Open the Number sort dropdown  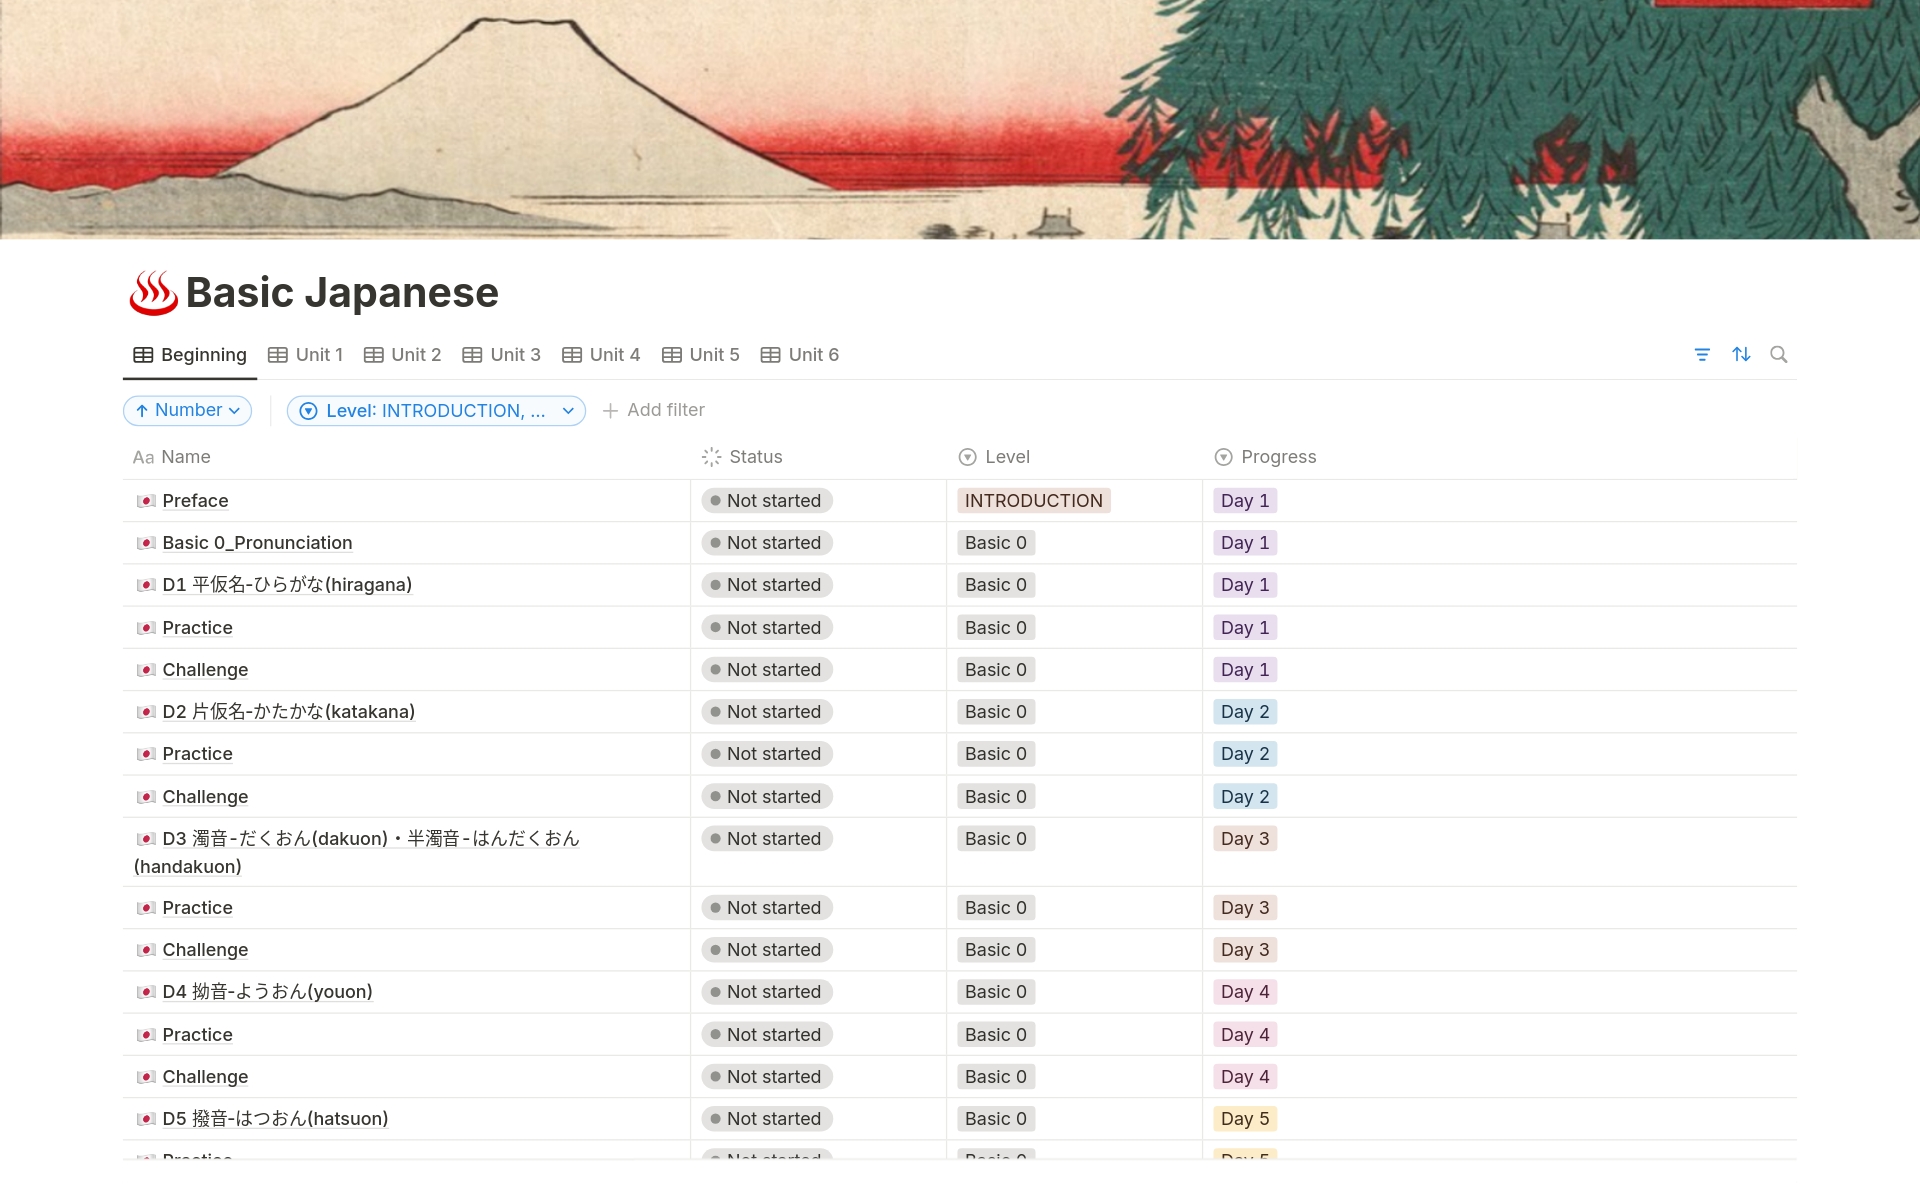[187, 410]
